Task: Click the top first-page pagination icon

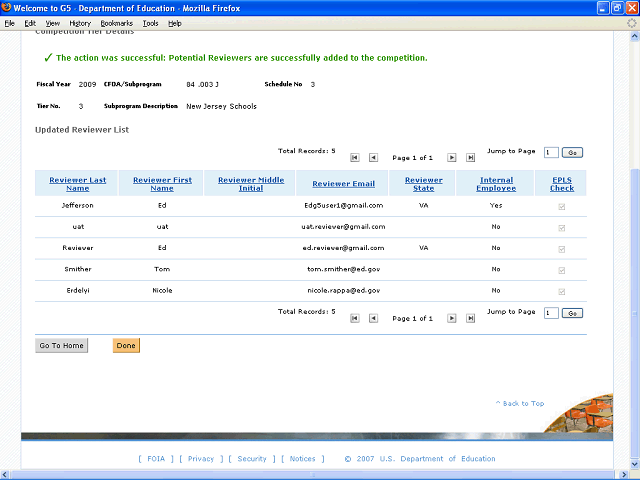Action: click(x=354, y=158)
